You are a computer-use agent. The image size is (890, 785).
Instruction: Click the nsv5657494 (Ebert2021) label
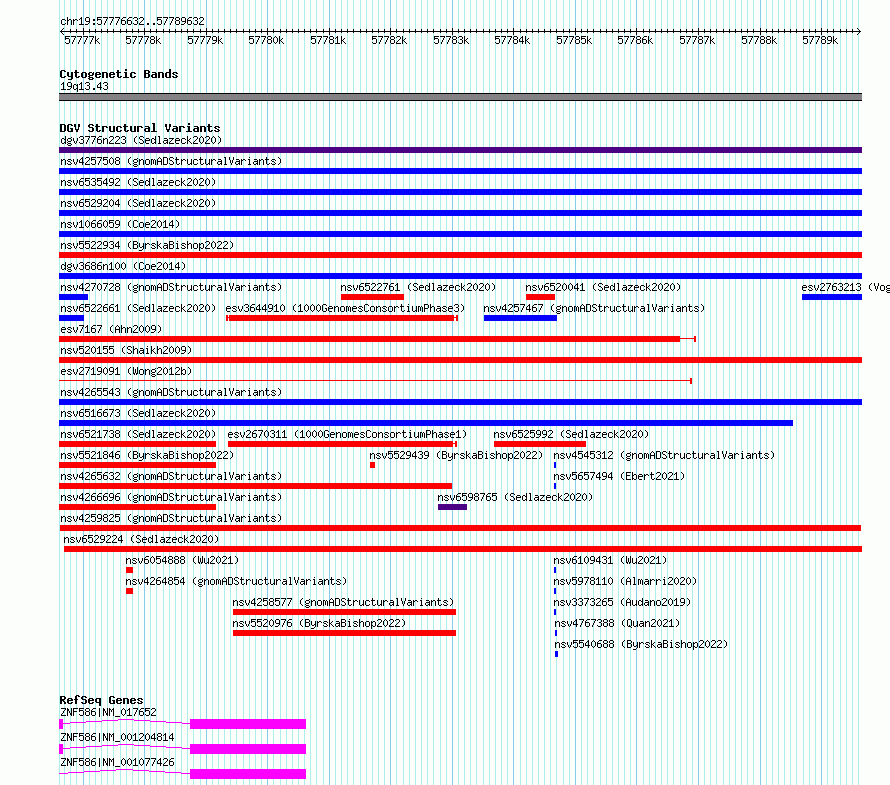[x=619, y=476]
